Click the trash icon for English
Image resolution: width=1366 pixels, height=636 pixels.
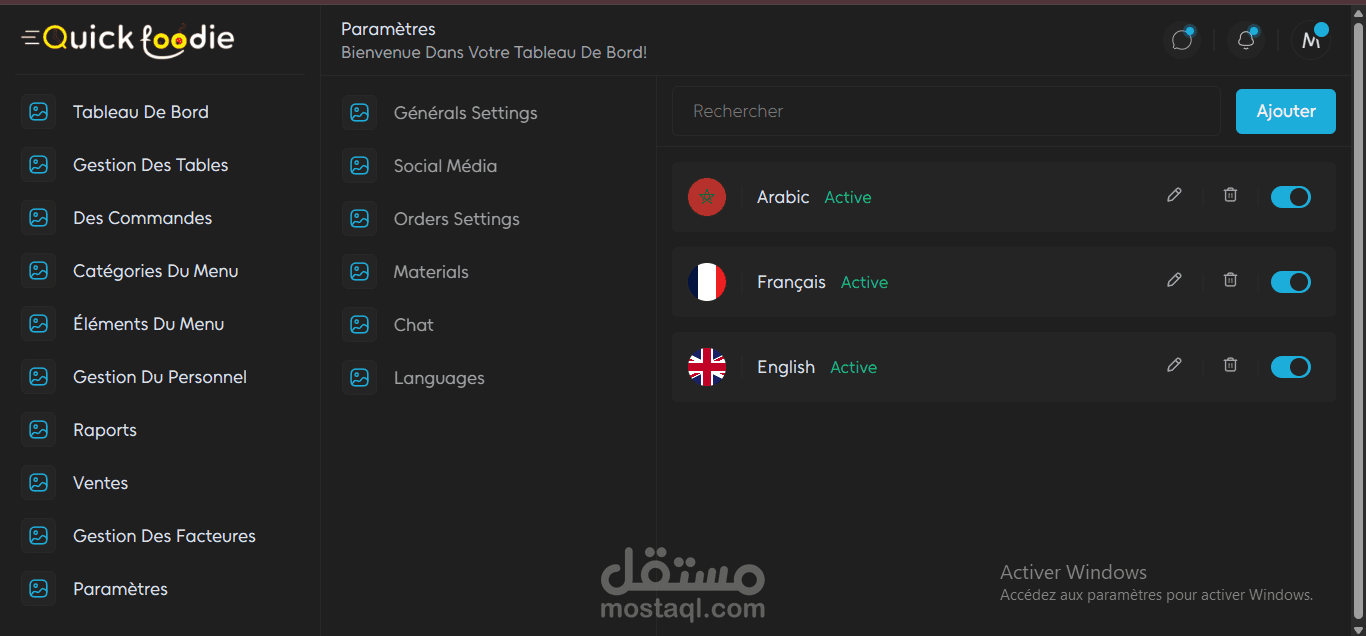(x=1230, y=365)
